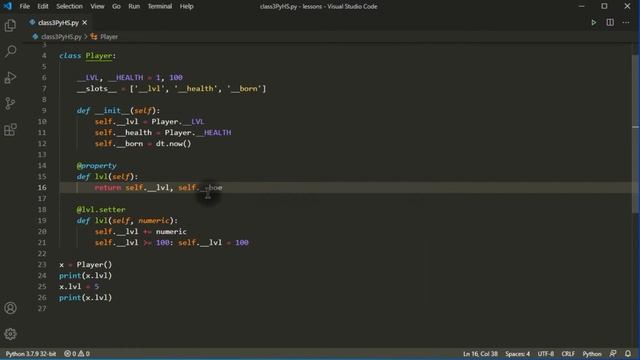Viewport: 640px width, 360px height.
Task: Run Python file with play icon
Action: click(x=593, y=22)
